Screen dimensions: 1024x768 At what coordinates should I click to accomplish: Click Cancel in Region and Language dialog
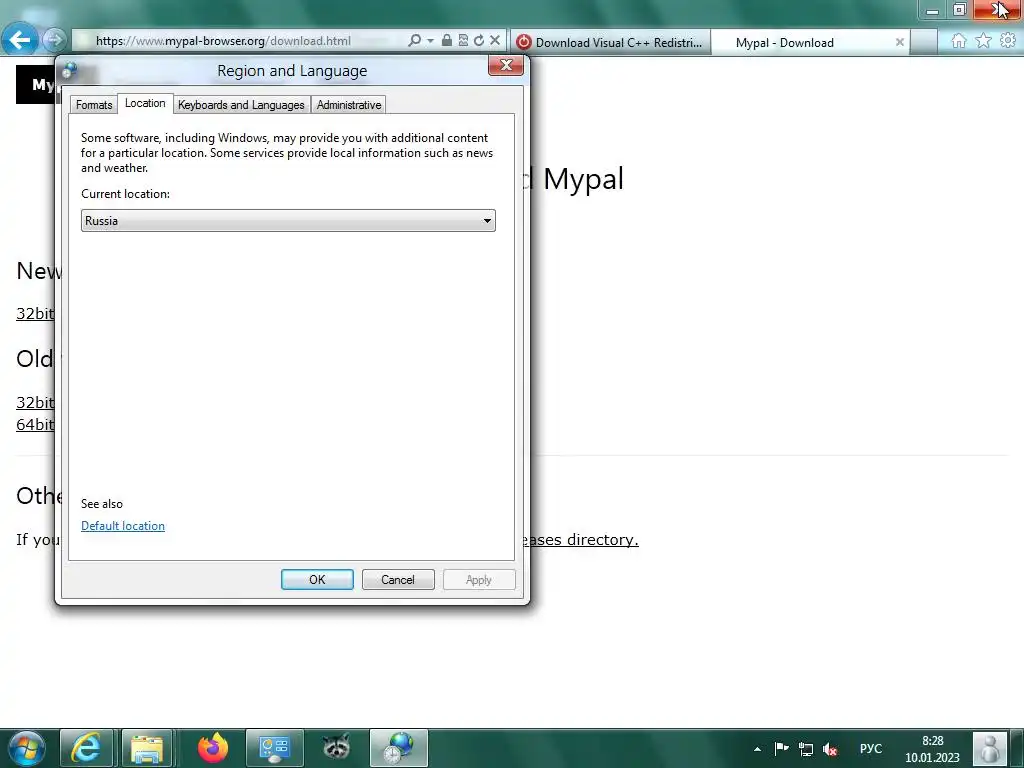pyautogui.click(x=398, y=579)
